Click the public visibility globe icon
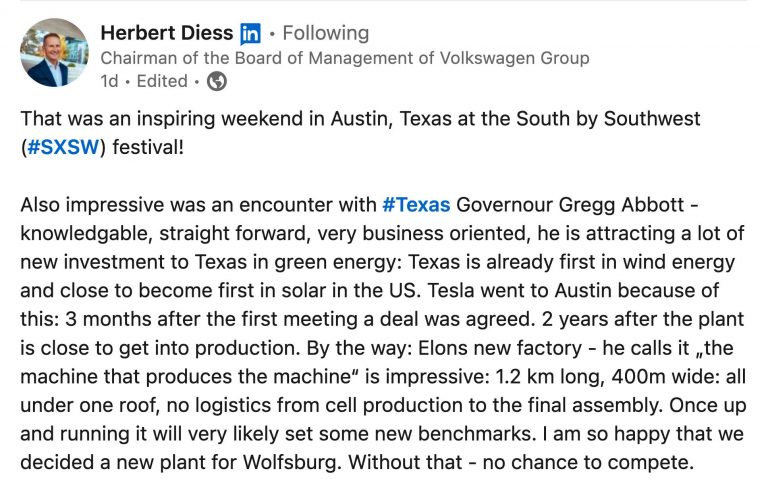The height and width of the screenshot is (479, 768). coord(216,81)
